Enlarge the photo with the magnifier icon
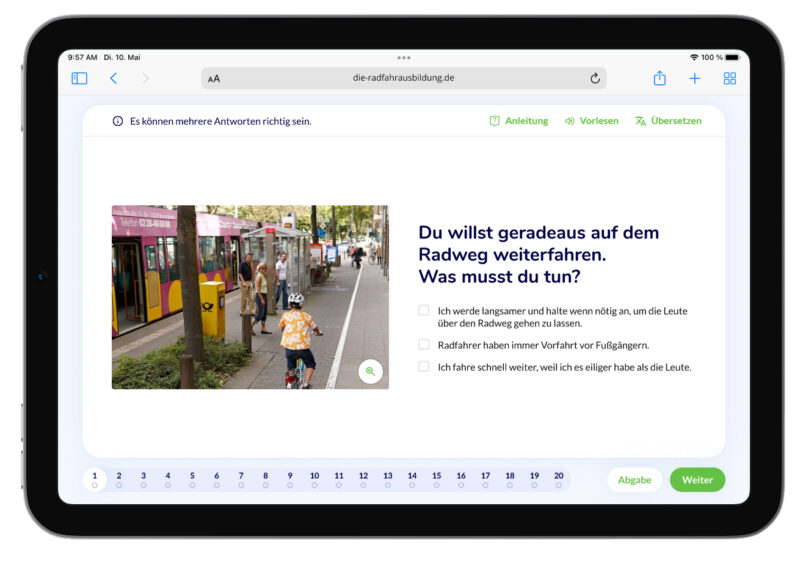The width and height of the screenshot is (800, 561). 370,371
